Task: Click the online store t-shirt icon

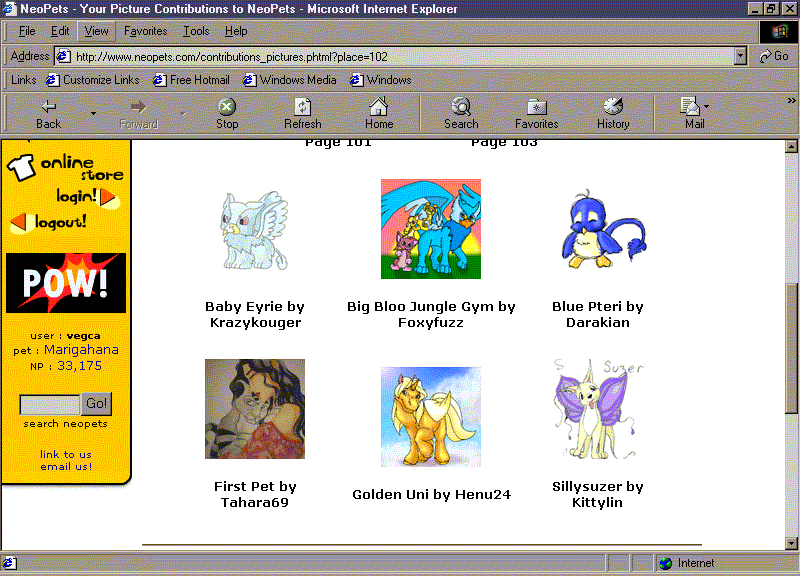Action: tap(20, 167)
